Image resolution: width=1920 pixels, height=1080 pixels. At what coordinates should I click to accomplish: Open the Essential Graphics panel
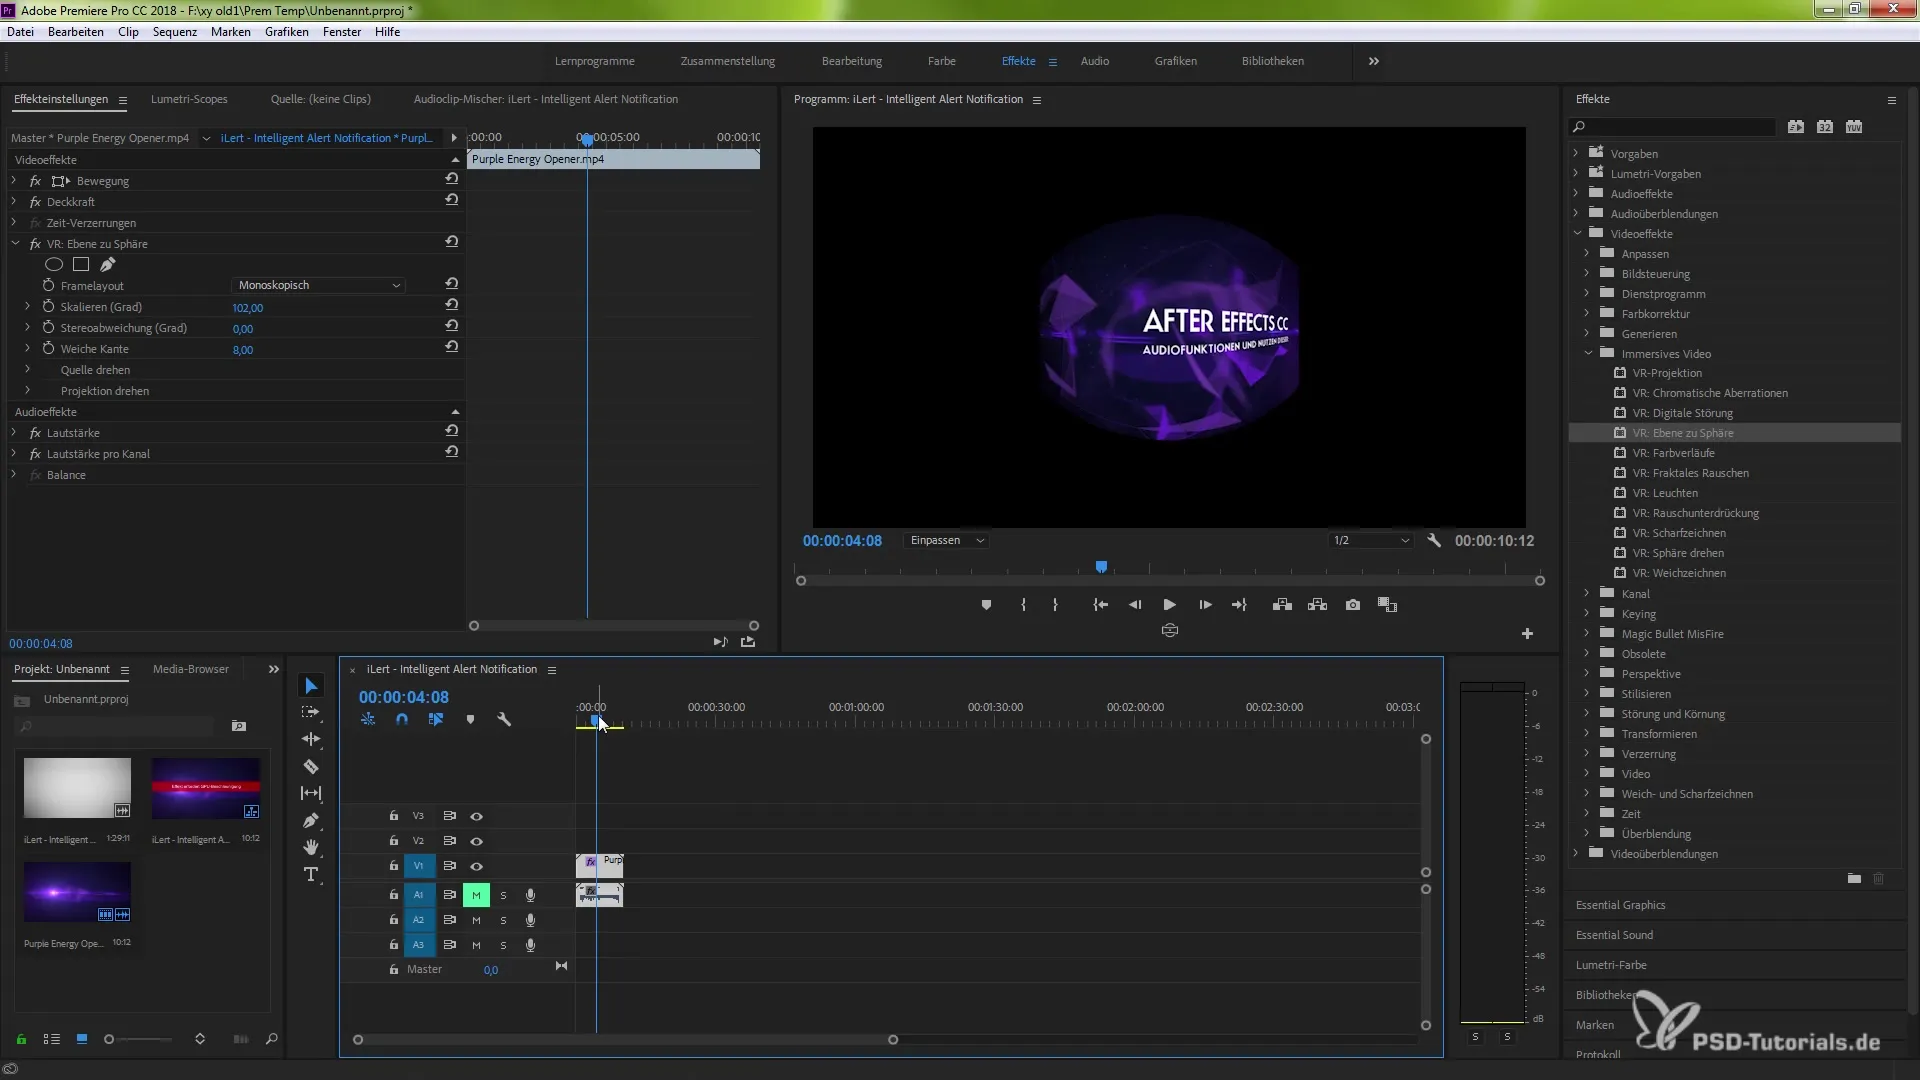[x=1621, y=905]
